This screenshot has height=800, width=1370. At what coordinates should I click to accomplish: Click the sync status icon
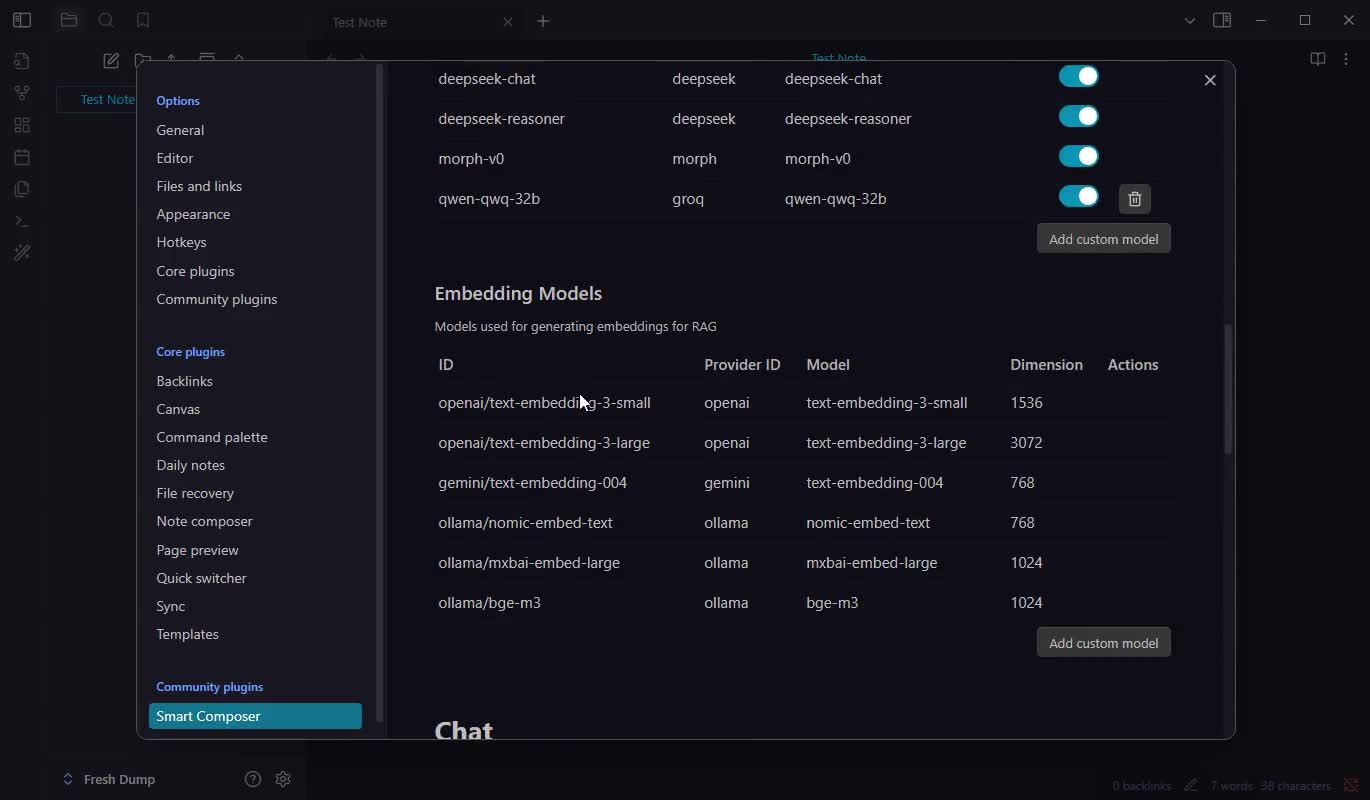1350,786
